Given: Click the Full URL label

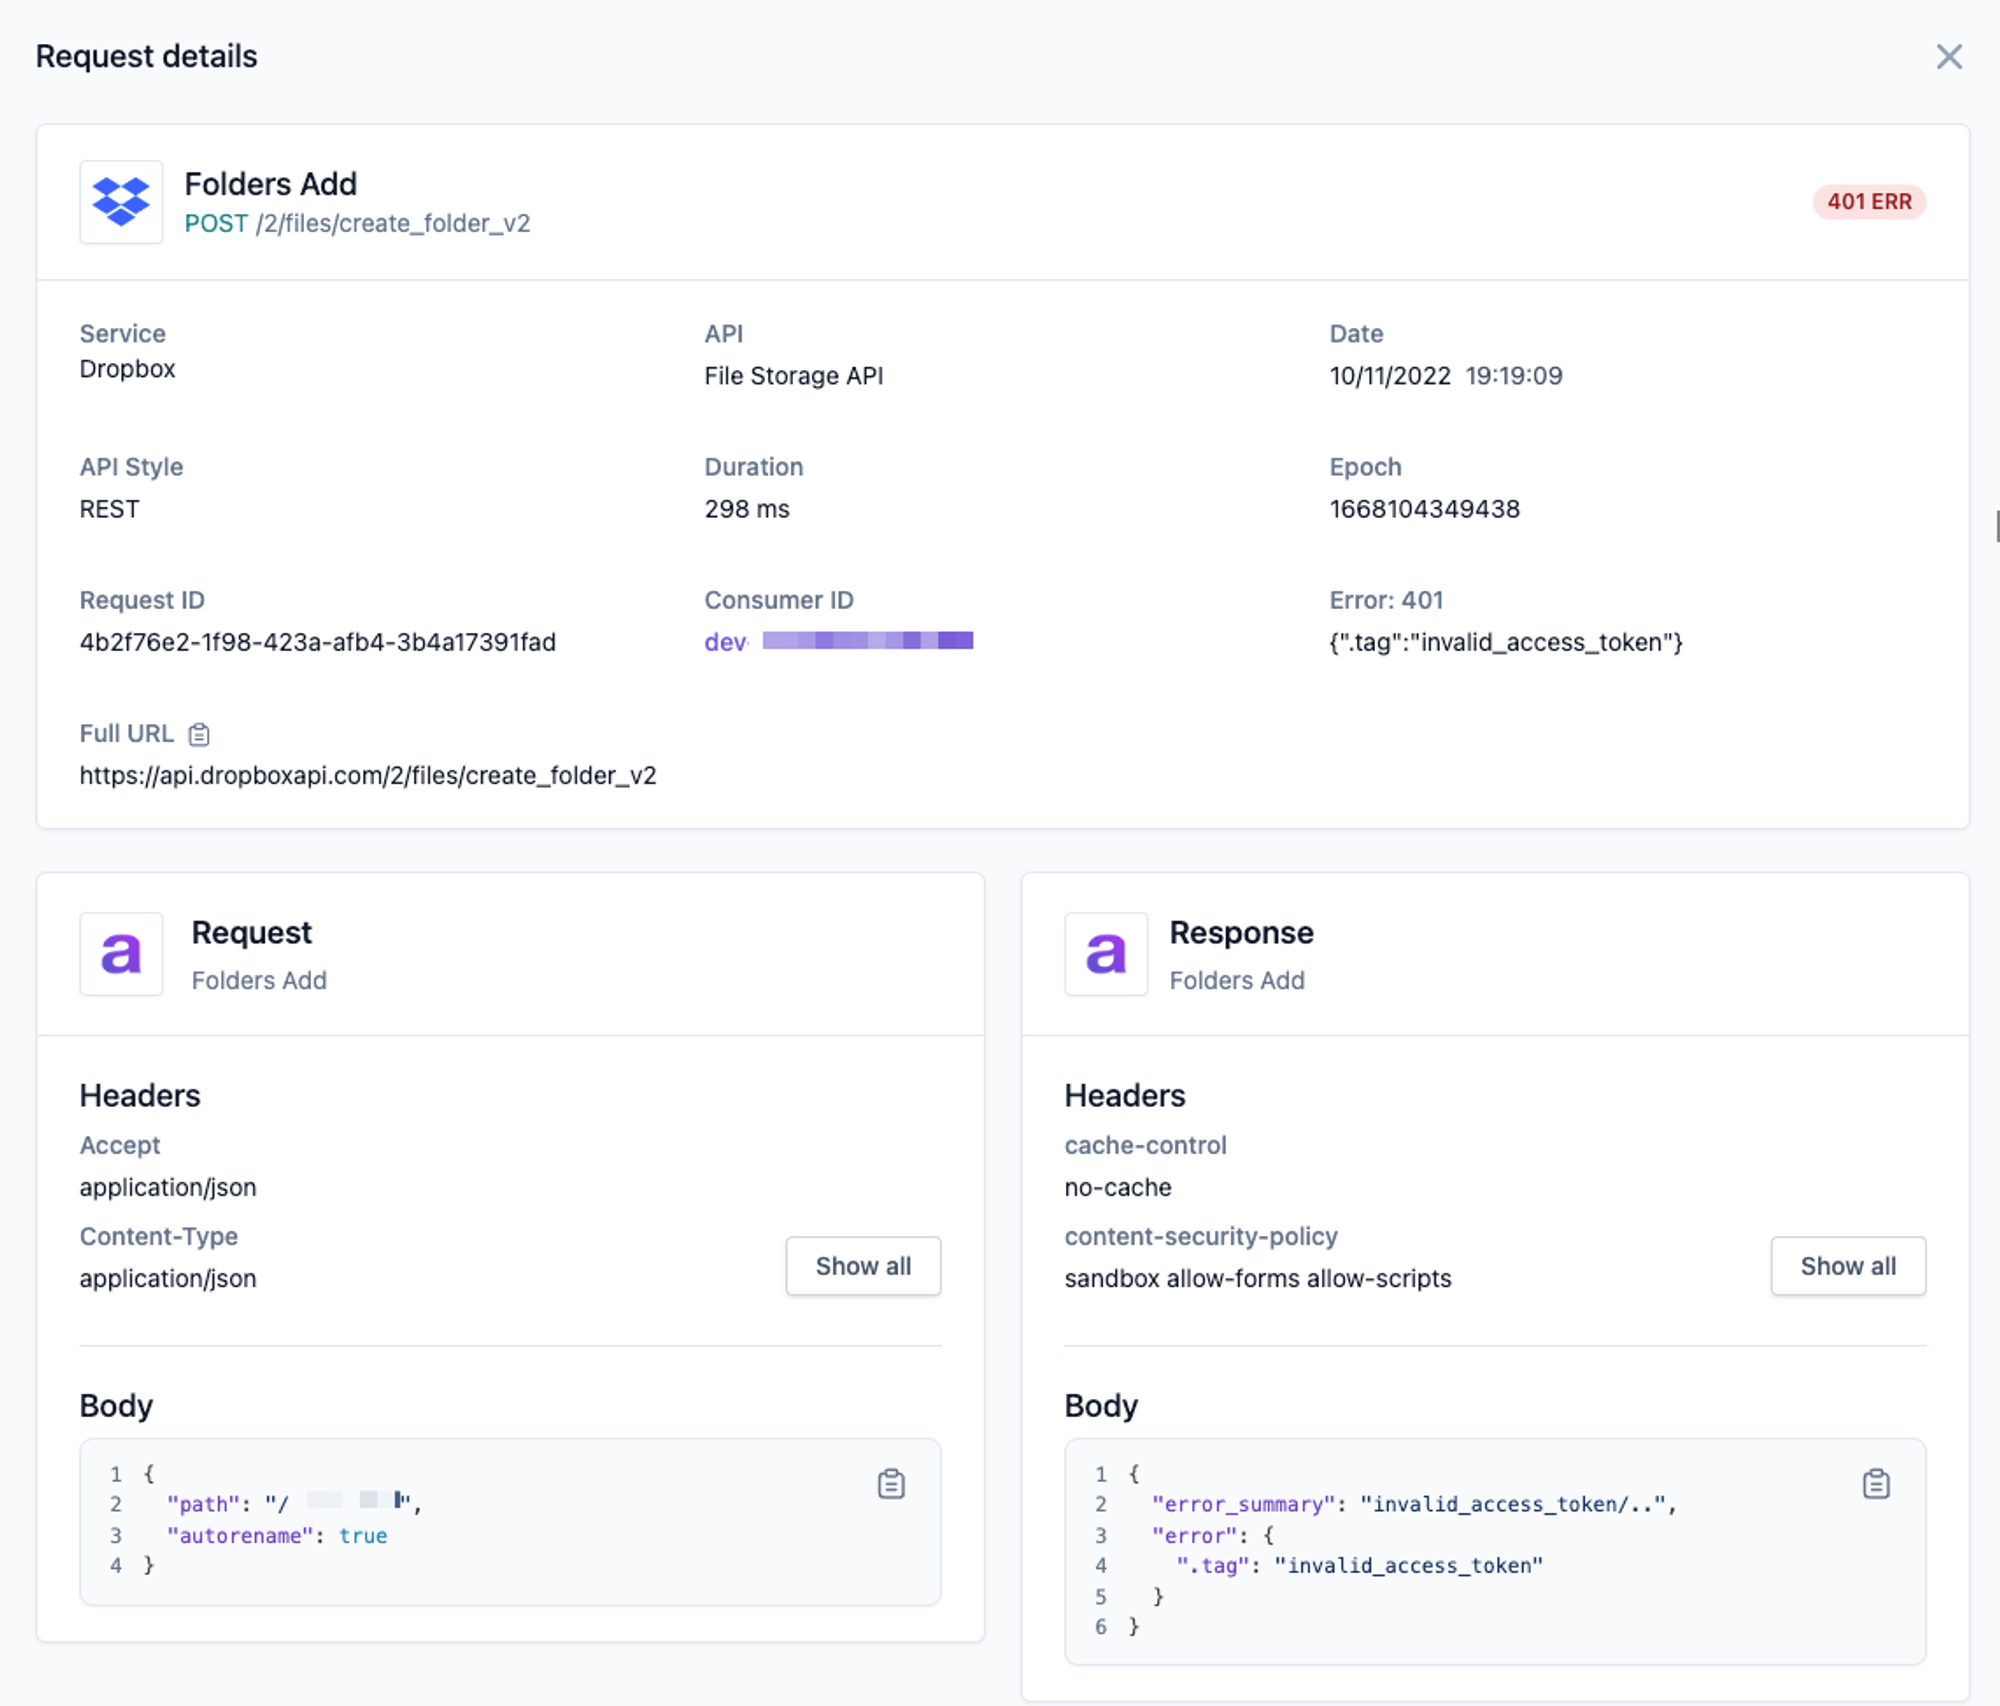Looking at the screenshot, I should (127, 733).
